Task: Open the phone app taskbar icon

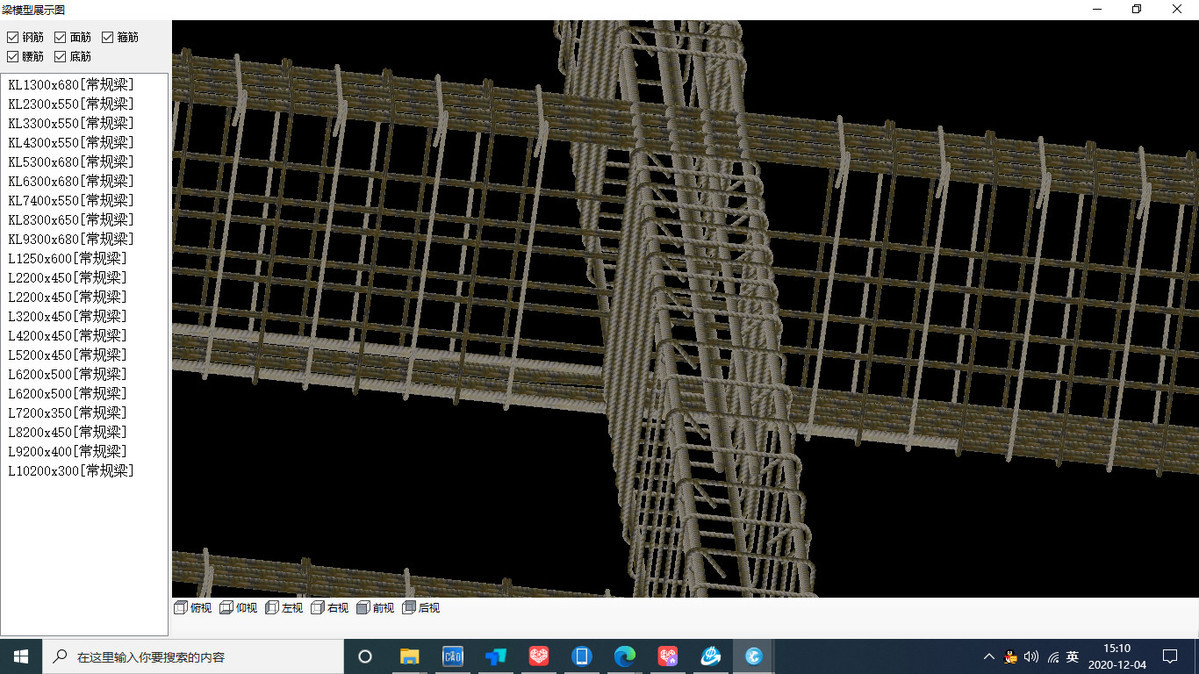Action: (582, 656)
